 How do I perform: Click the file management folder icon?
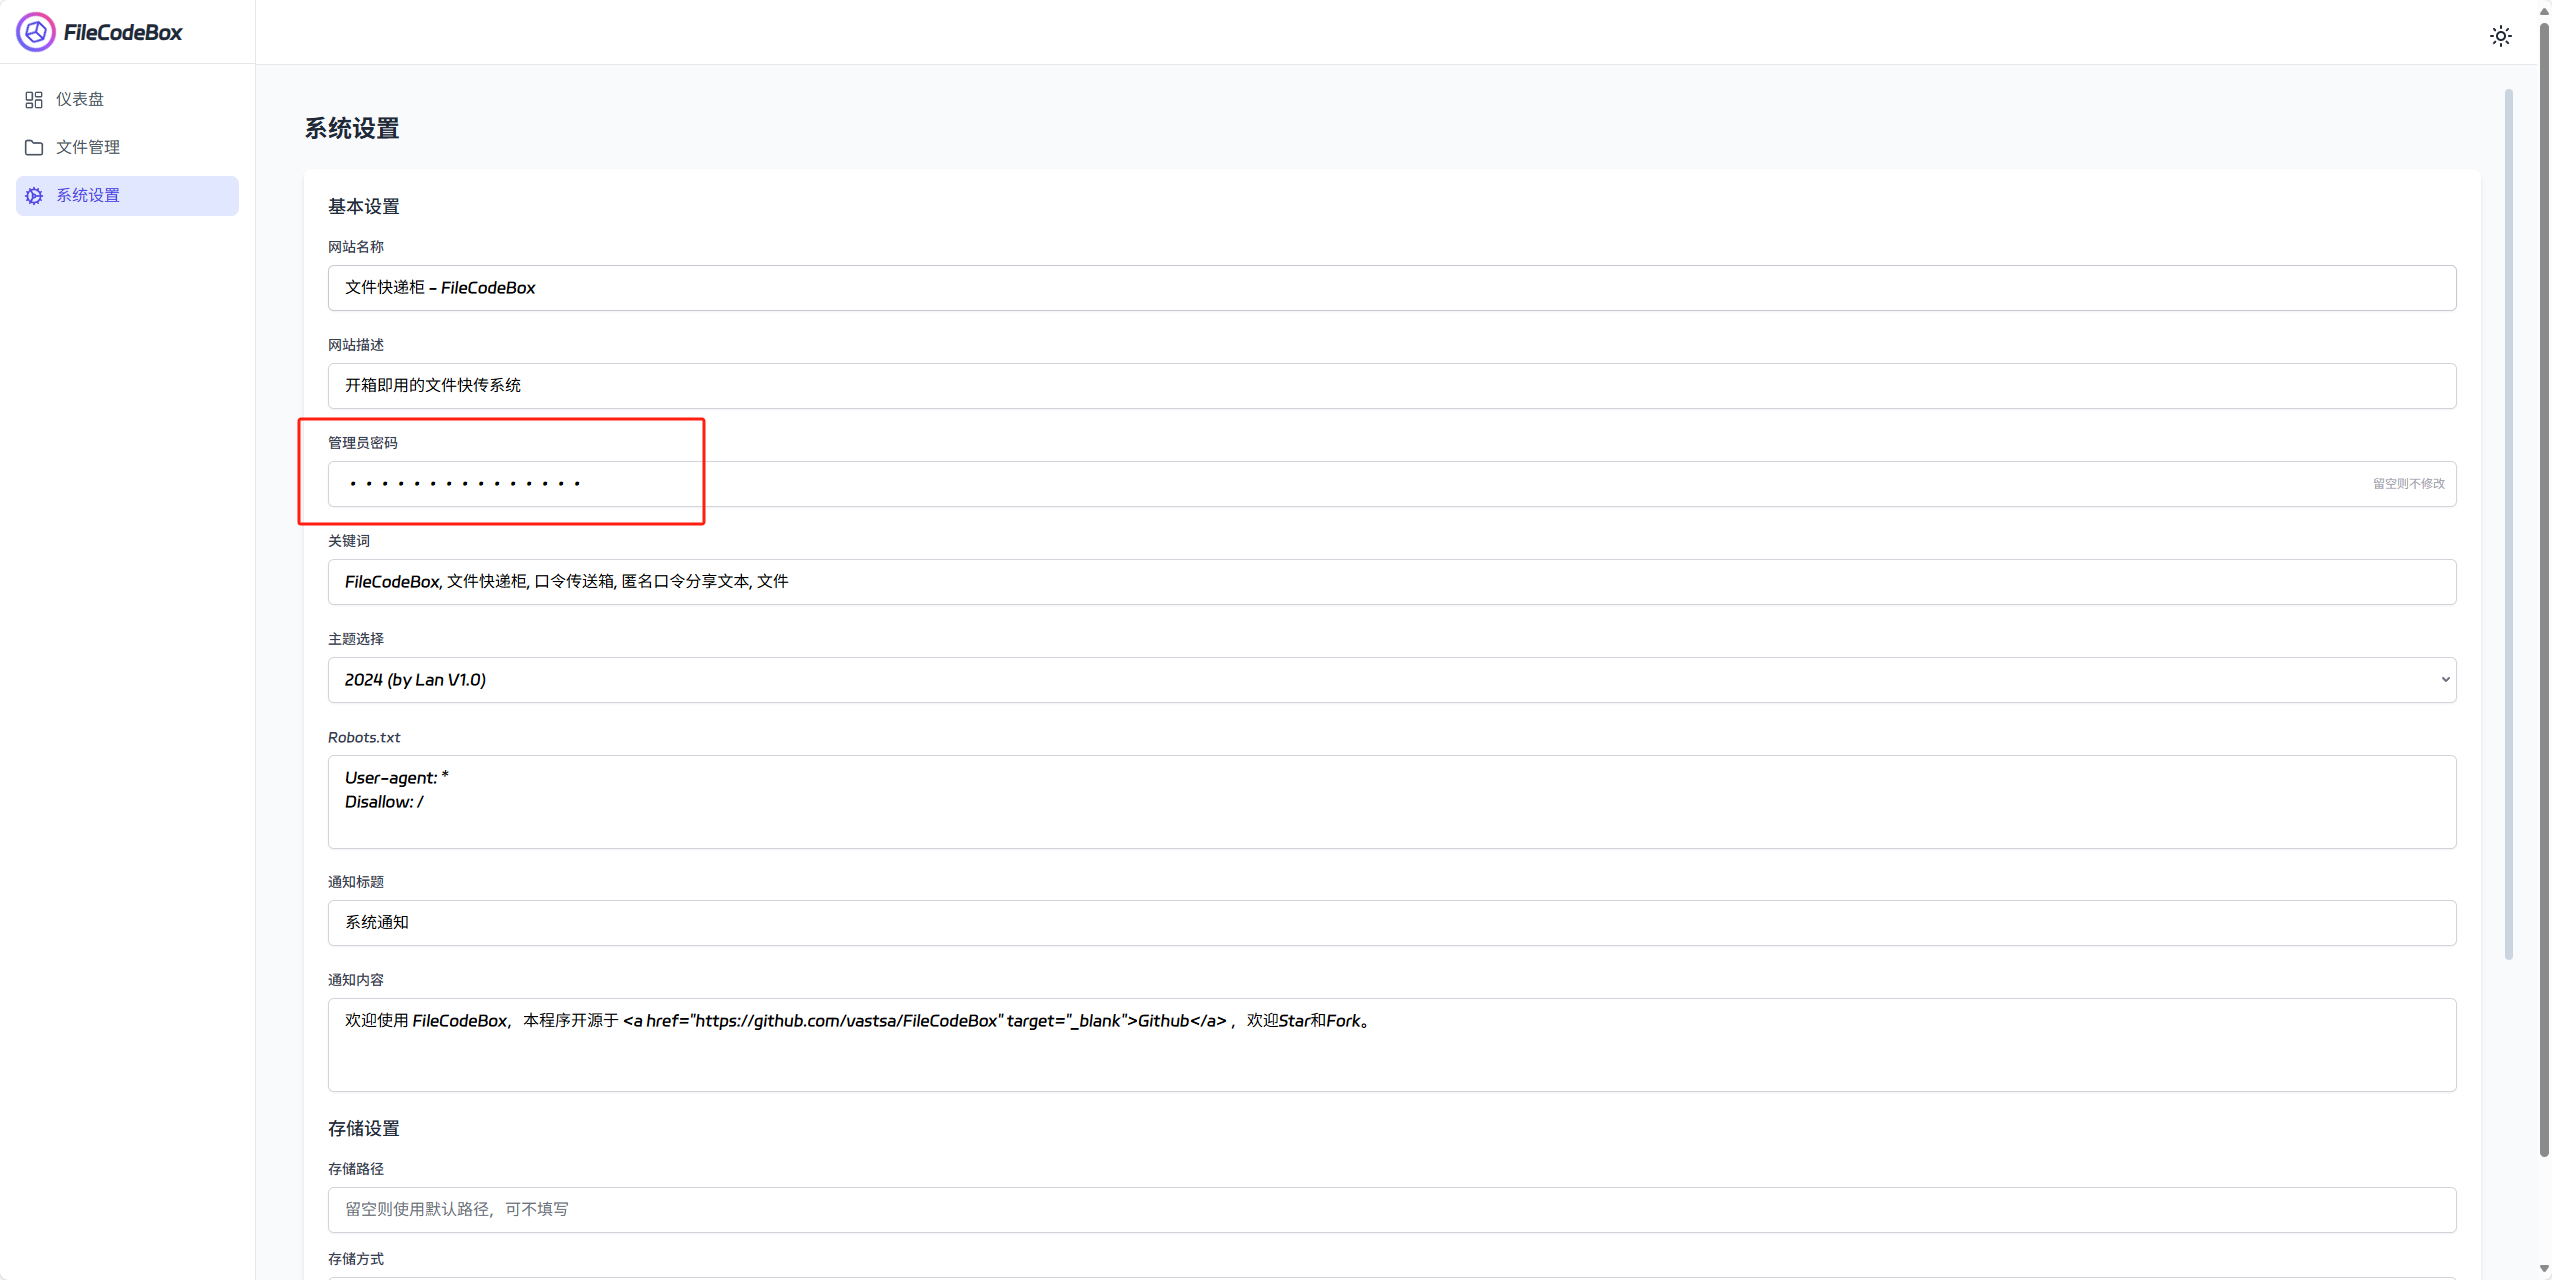click(34, 148)
